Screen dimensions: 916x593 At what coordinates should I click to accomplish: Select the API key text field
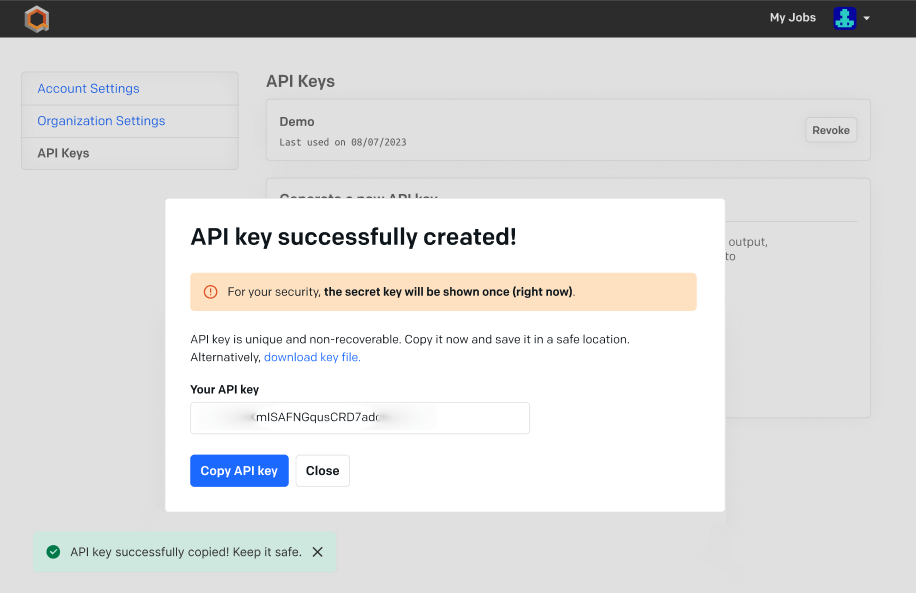tap(359, 417)
